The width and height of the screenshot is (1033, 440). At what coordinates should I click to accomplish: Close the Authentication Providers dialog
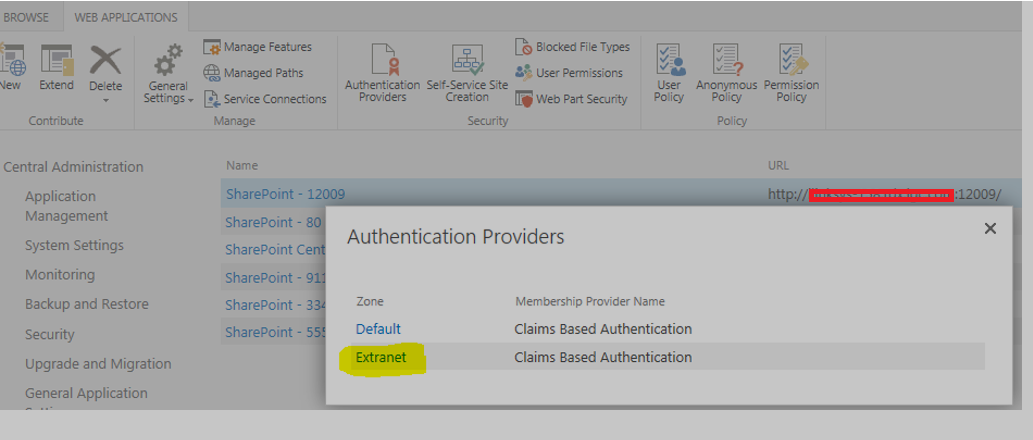tap(990, 229)
